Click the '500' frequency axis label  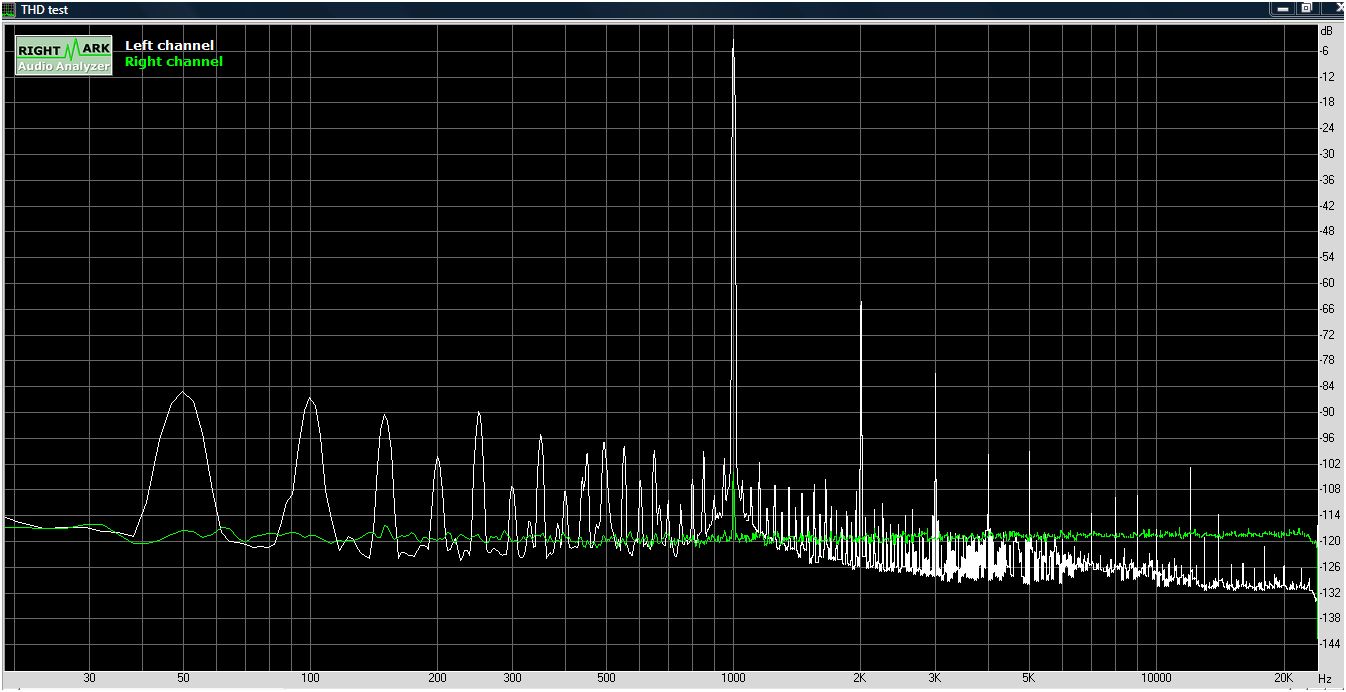tap(606, 678)
